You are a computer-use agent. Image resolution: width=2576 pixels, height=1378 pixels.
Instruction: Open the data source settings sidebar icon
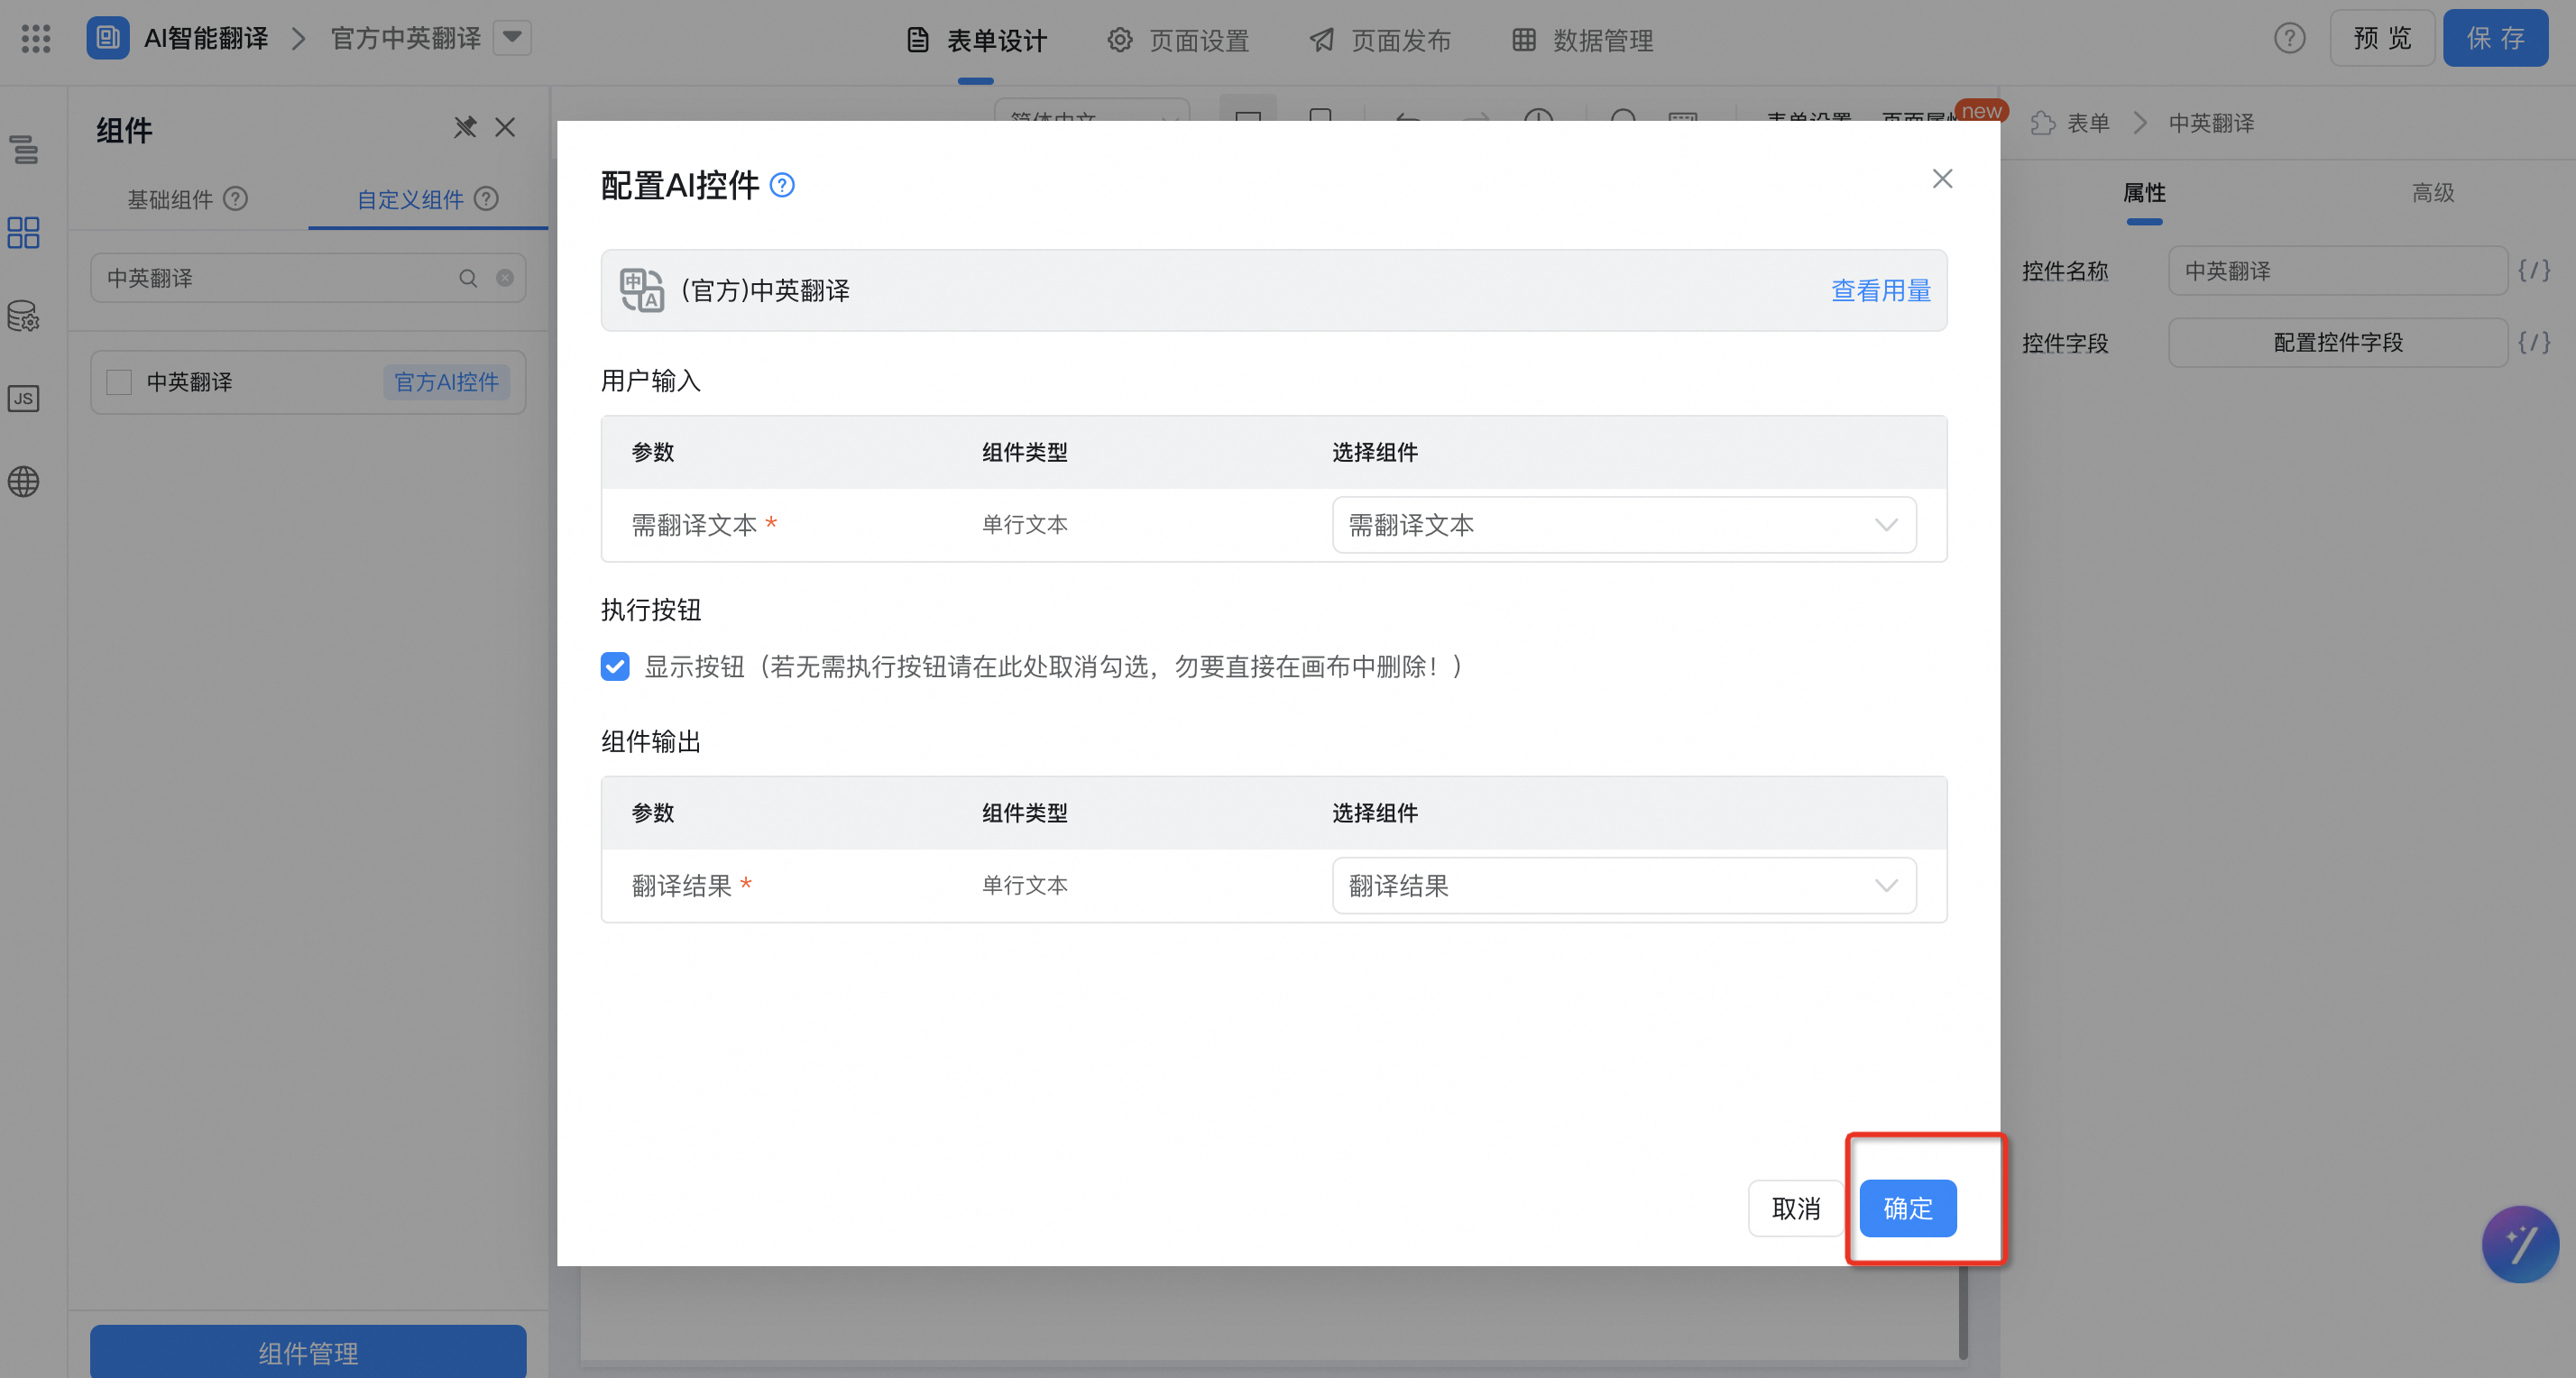pos(24,316)
